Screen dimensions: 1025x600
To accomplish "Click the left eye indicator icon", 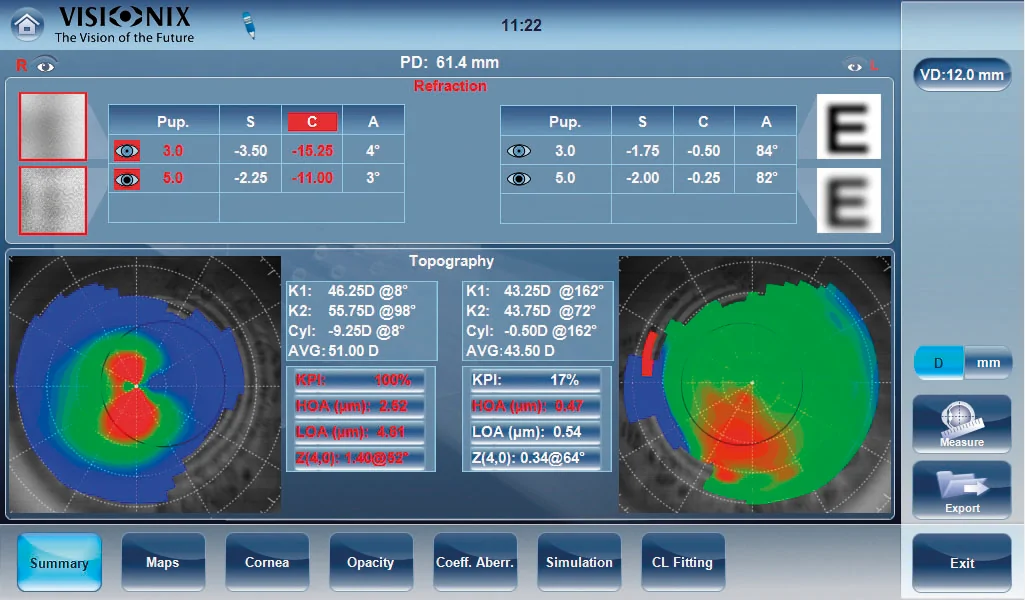I will click(x=854, y=67).
